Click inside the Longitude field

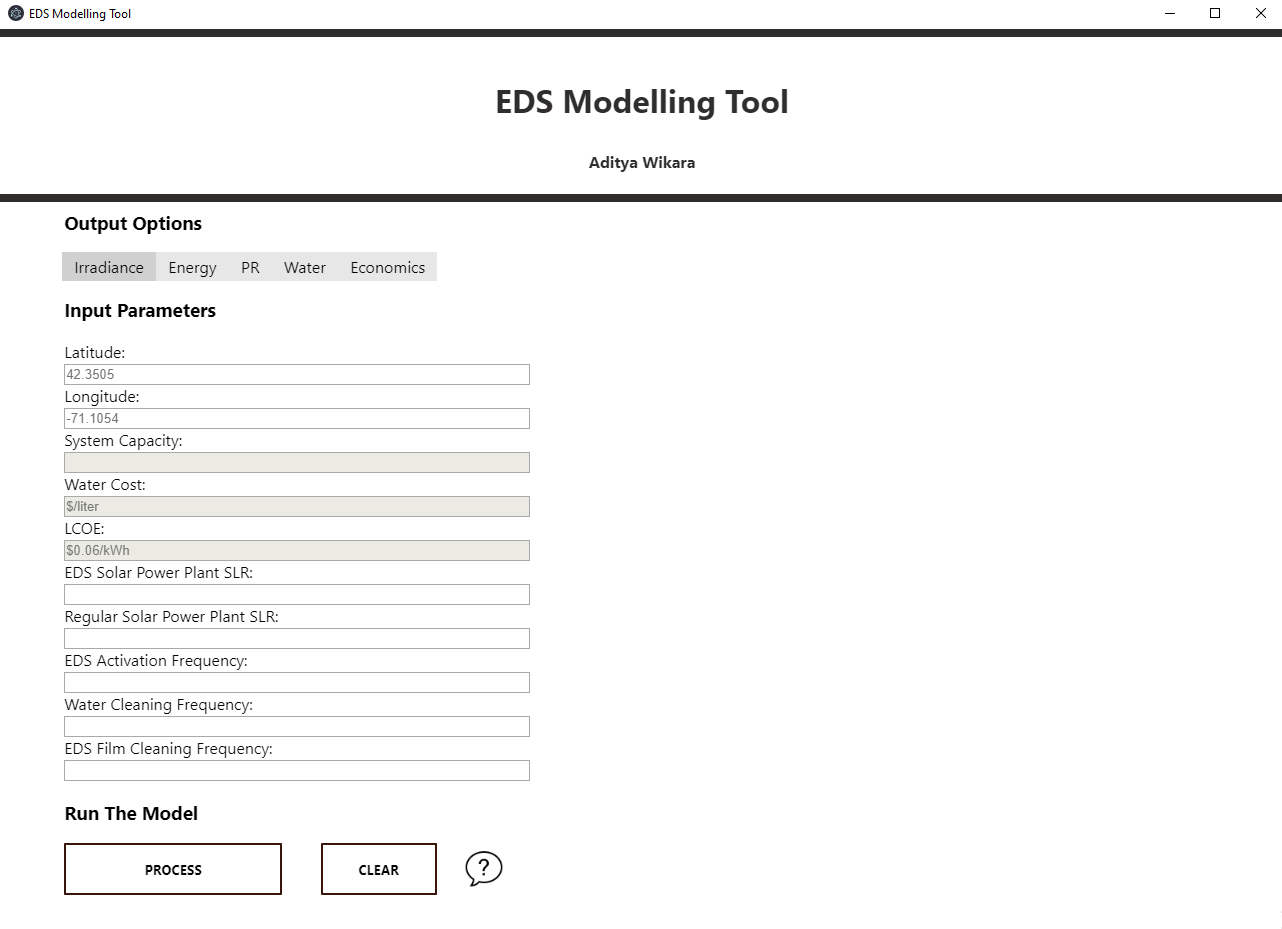pyautogui.click(x=296, y=418)
